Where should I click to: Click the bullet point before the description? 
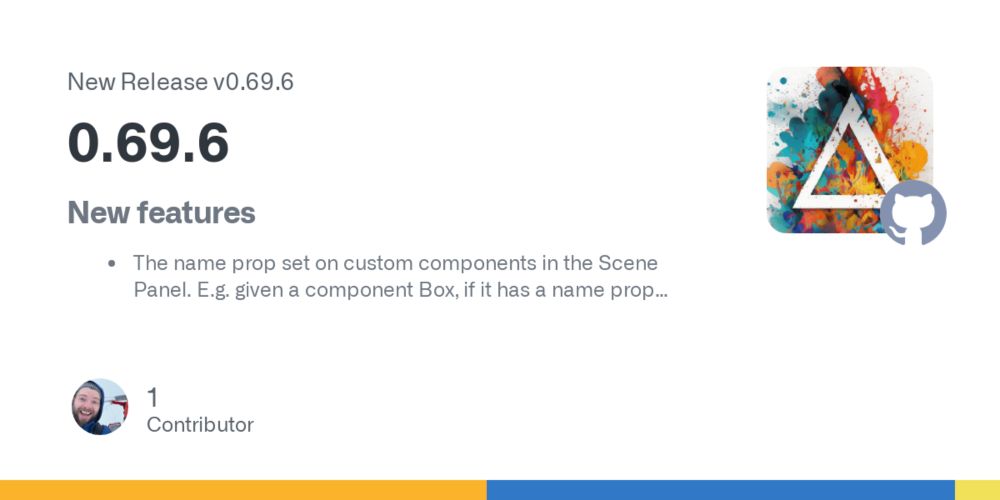pos(112,263)
